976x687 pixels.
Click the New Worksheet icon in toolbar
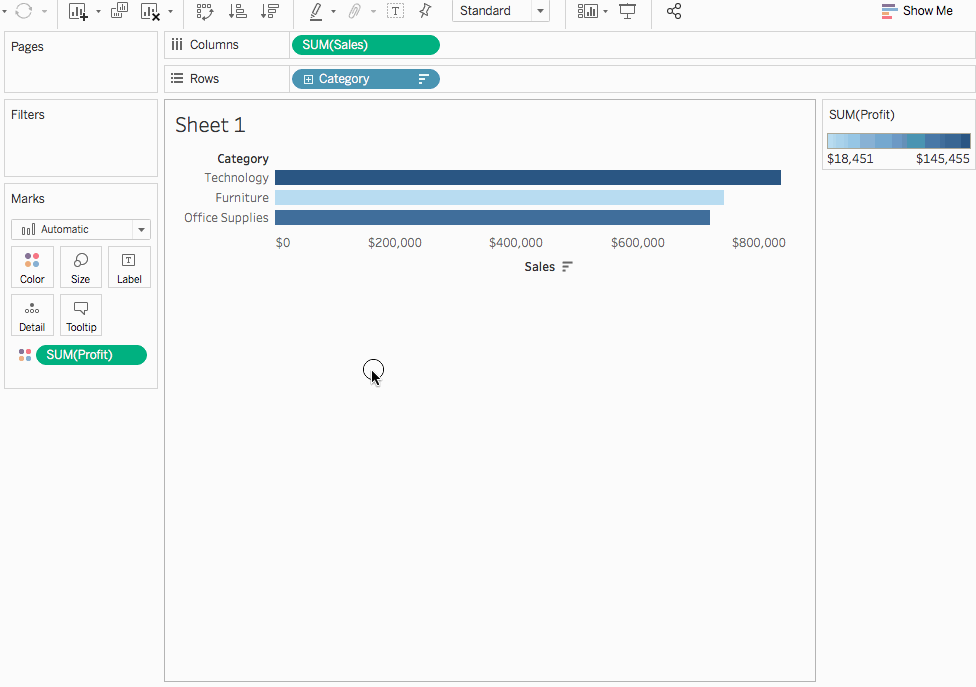[x=78, y=11]
